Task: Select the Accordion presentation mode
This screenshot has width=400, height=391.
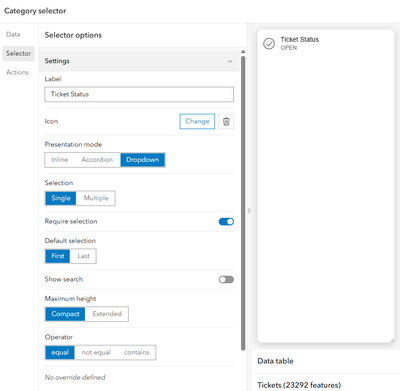Action: click(x=97, y=160)
